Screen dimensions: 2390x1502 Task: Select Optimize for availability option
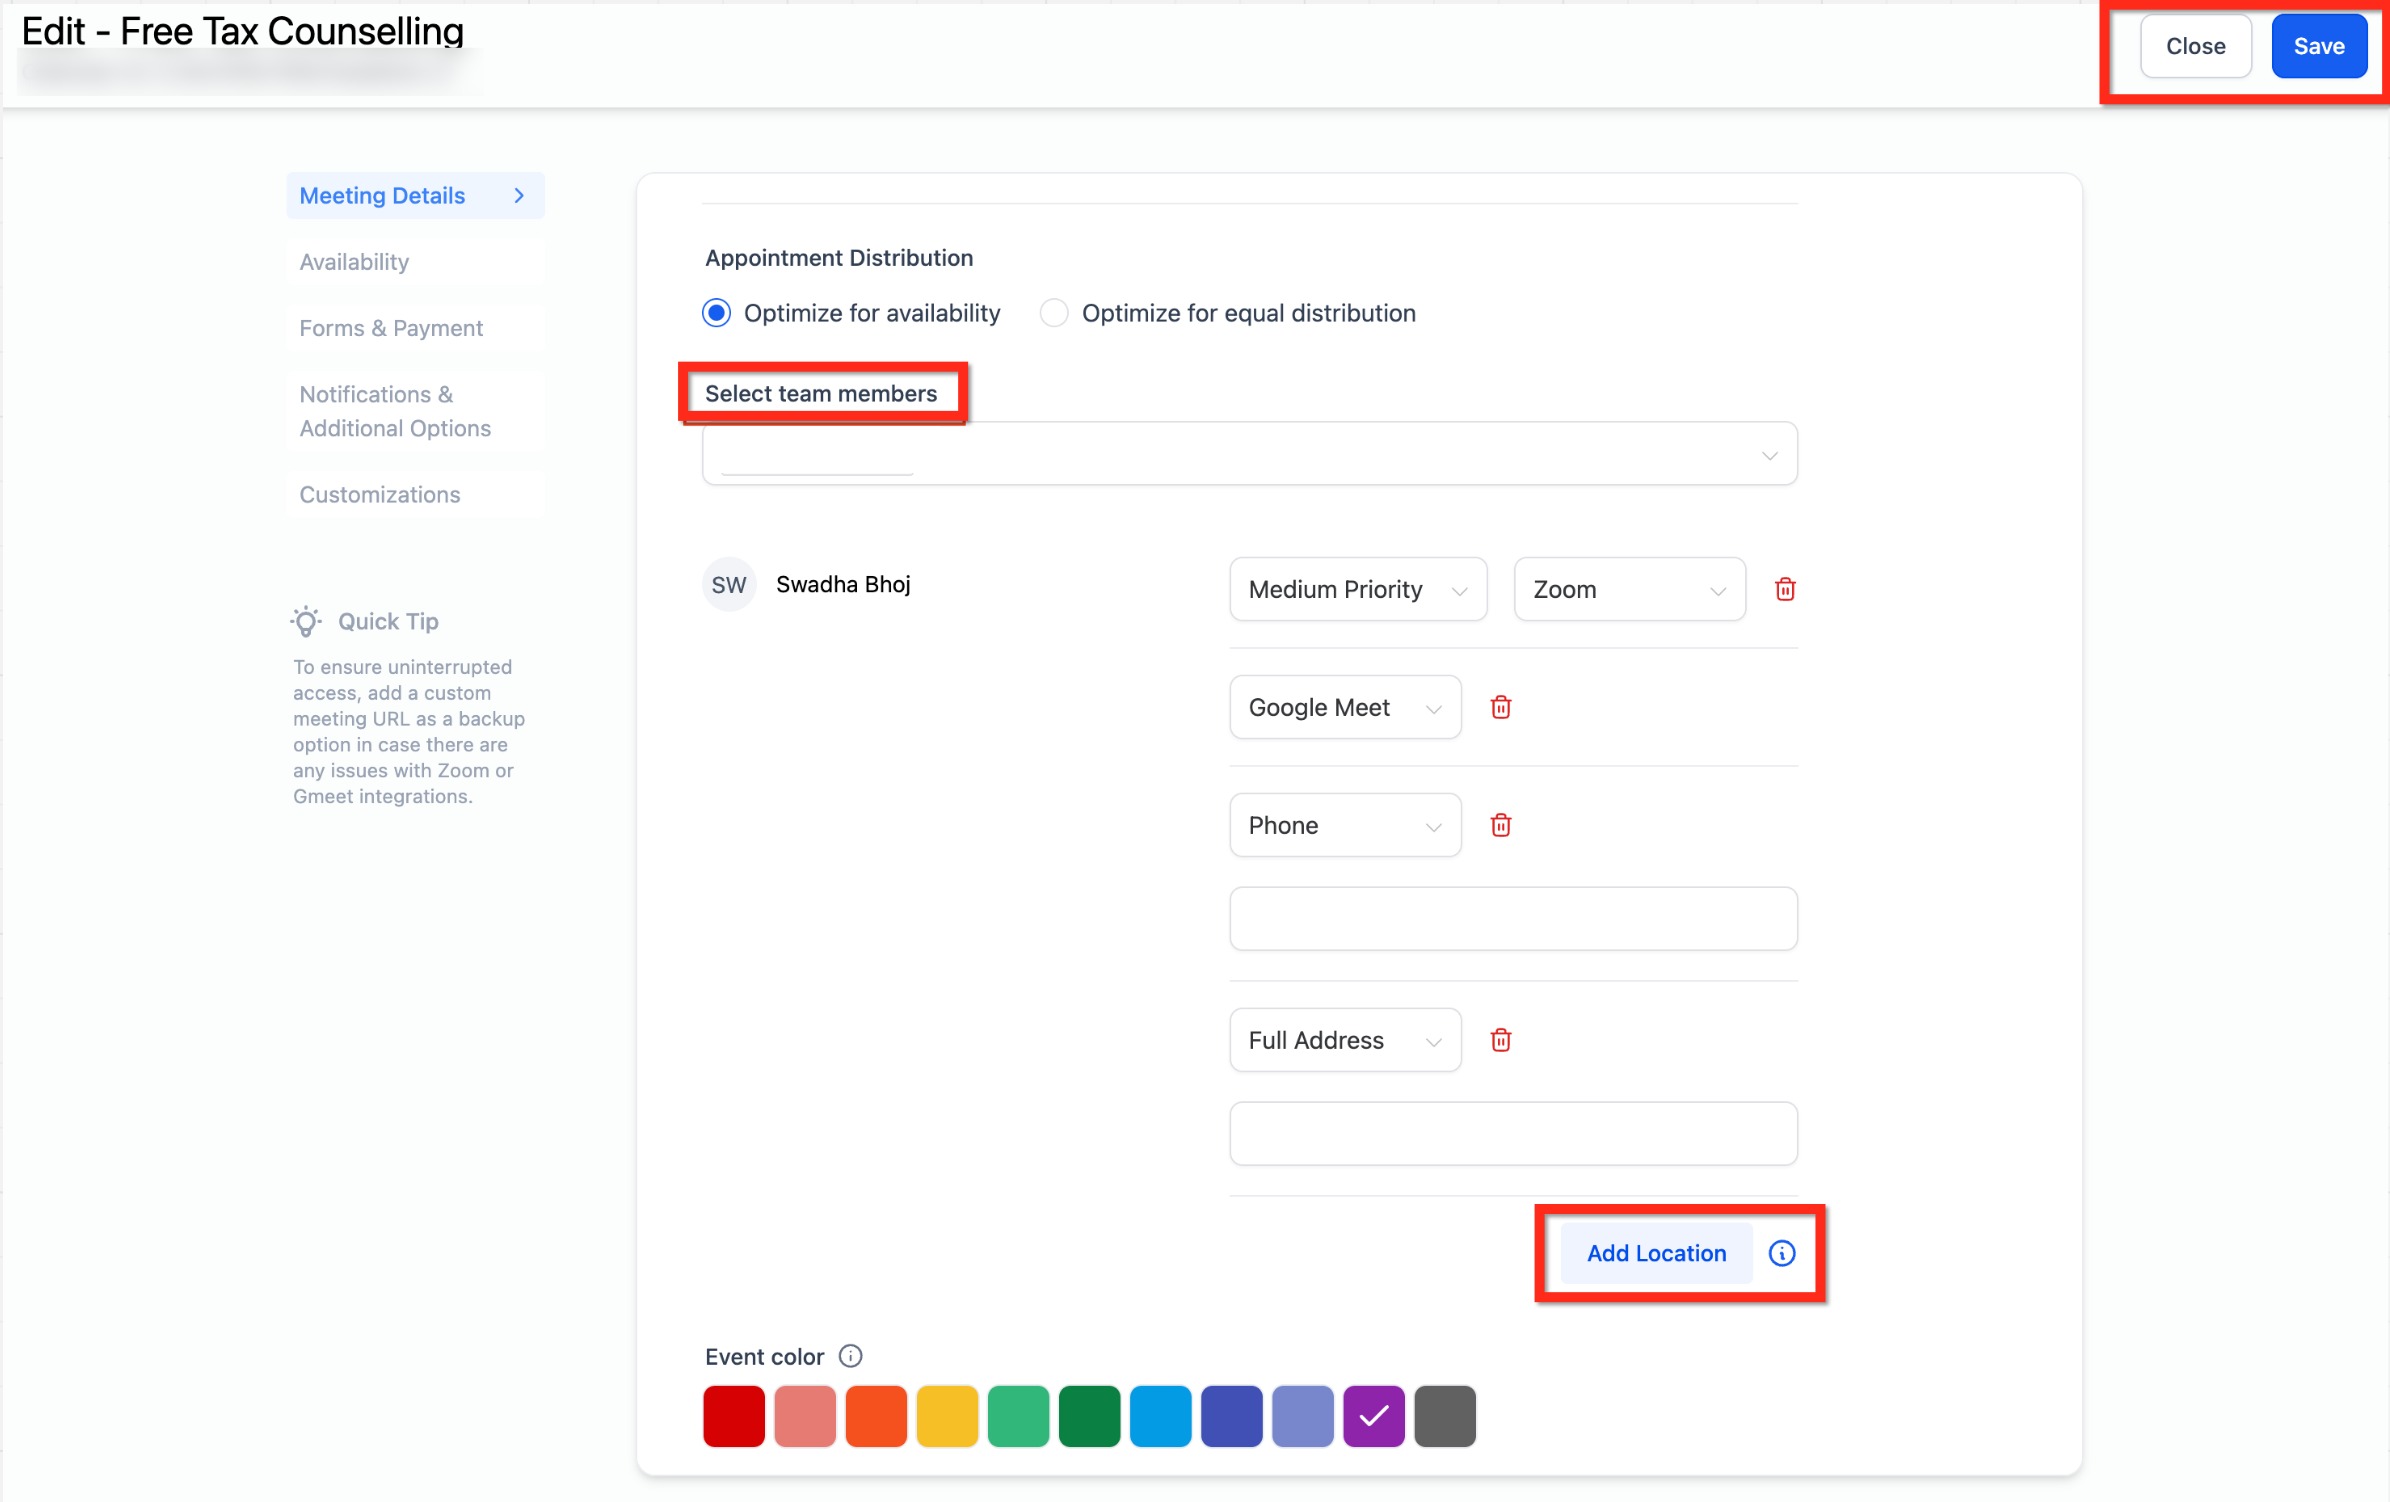click(x=717, y=313)
